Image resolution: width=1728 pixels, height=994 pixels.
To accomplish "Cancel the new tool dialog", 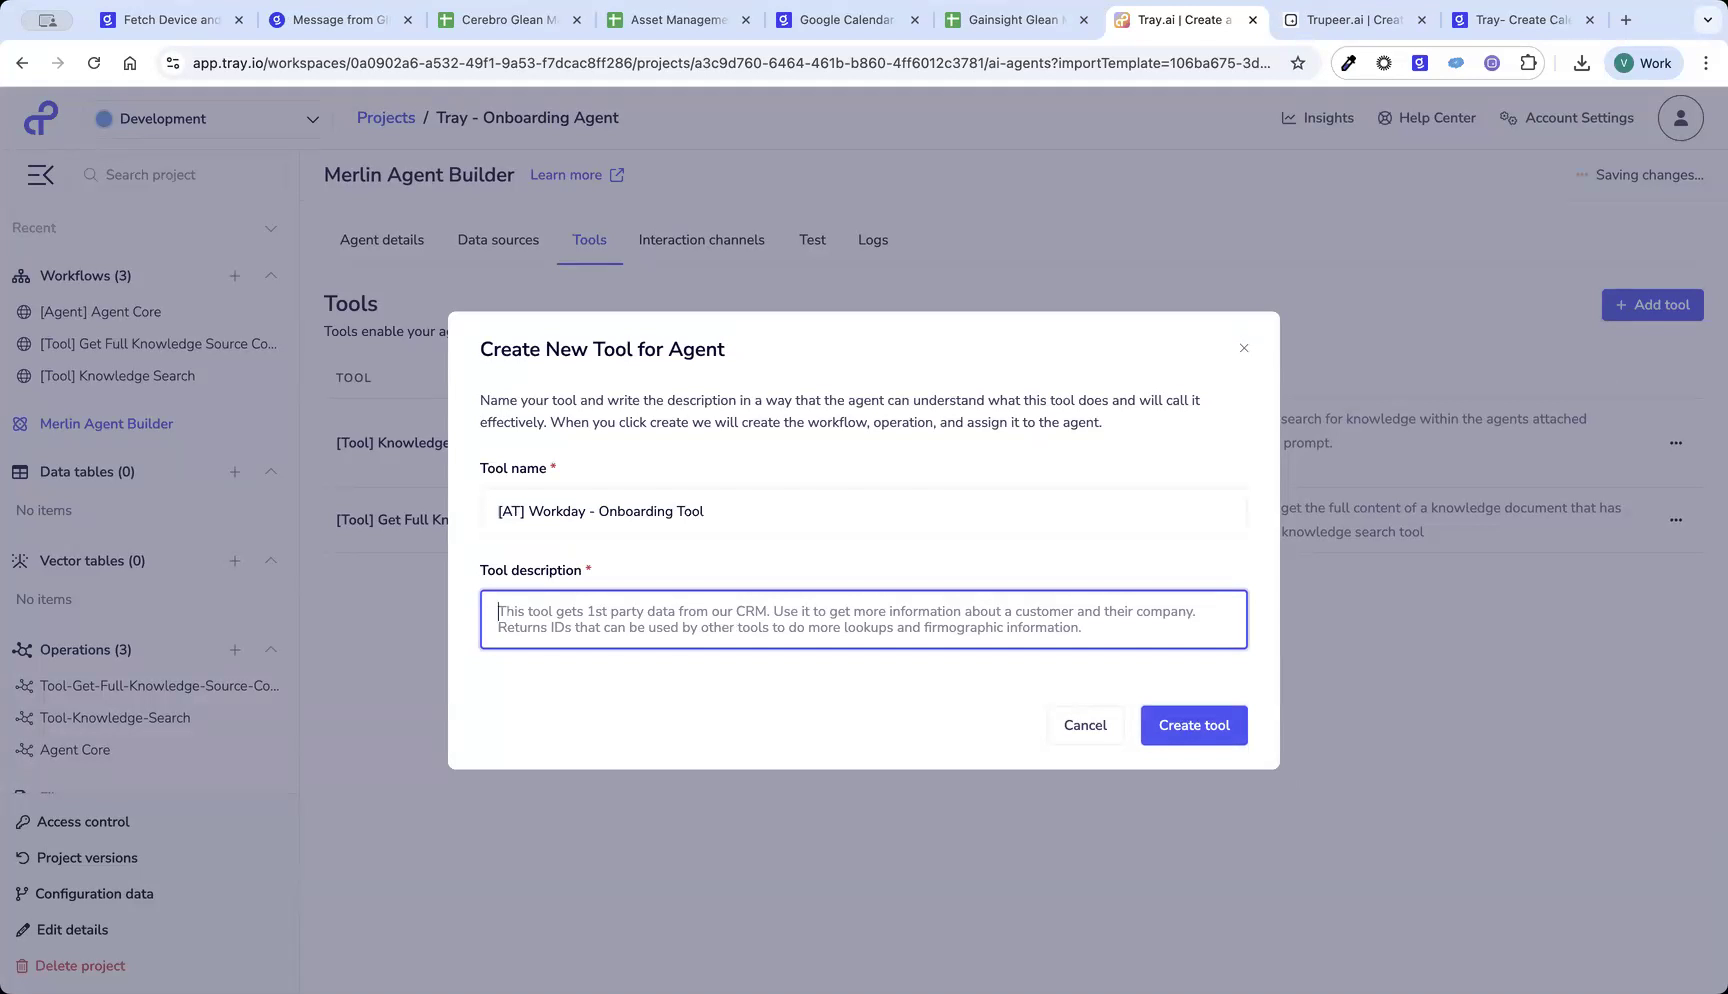I will pos(1084,725).
